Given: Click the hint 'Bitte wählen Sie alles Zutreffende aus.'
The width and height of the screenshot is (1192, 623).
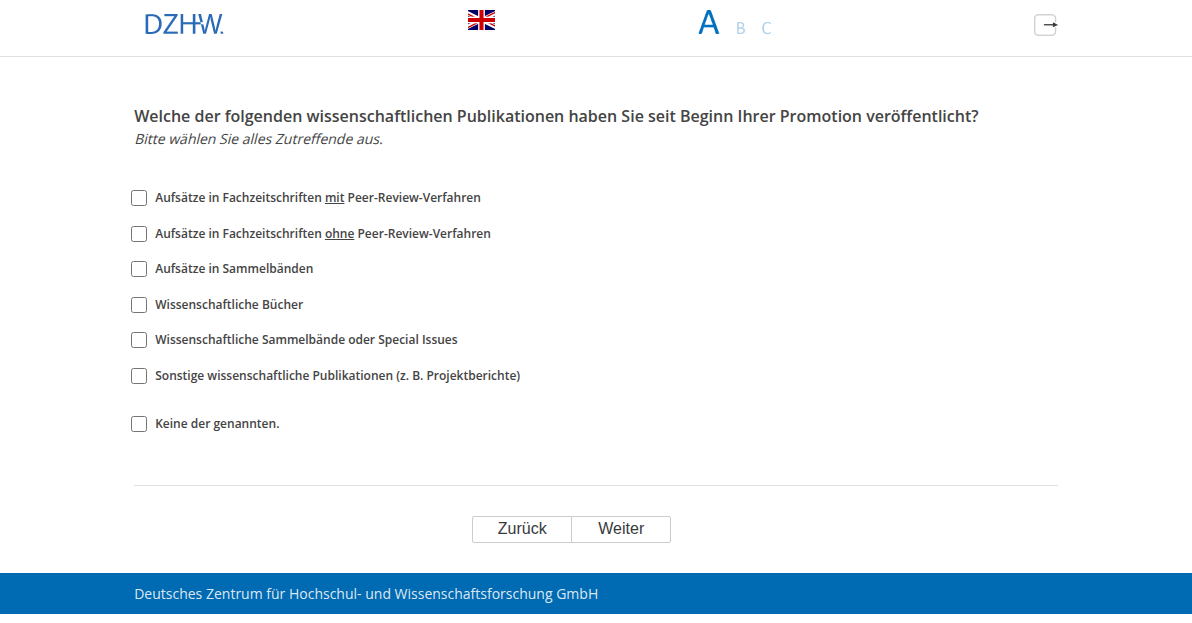Looking at the screenshot, I should tap(258, 139).
